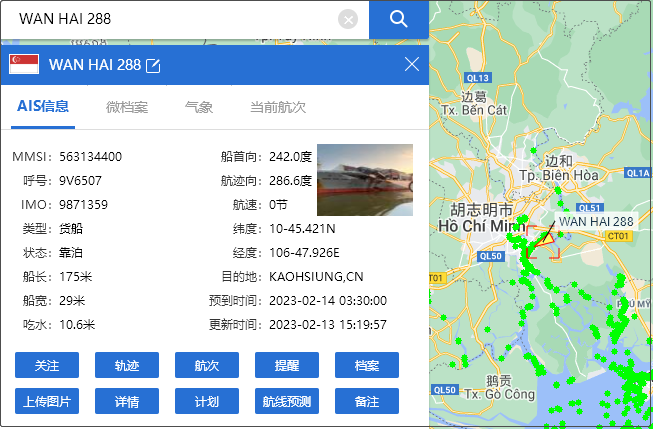Click the 上传图片 button
Viewport: 653px width, 429px height.
(x=47, y=401)
